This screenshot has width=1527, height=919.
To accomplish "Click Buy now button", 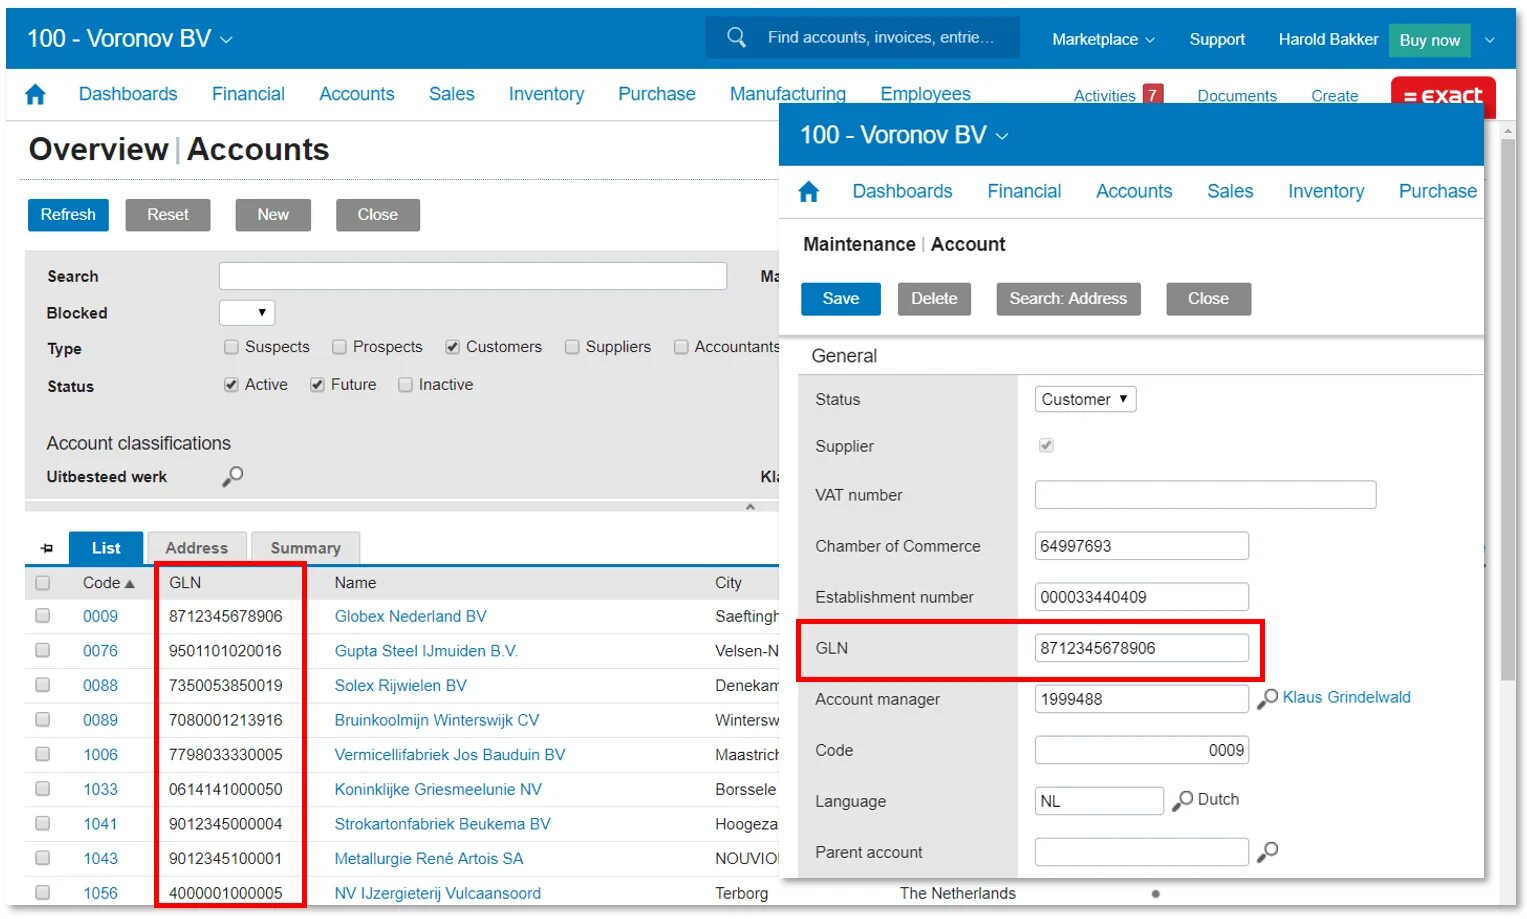I will 1430,40.
